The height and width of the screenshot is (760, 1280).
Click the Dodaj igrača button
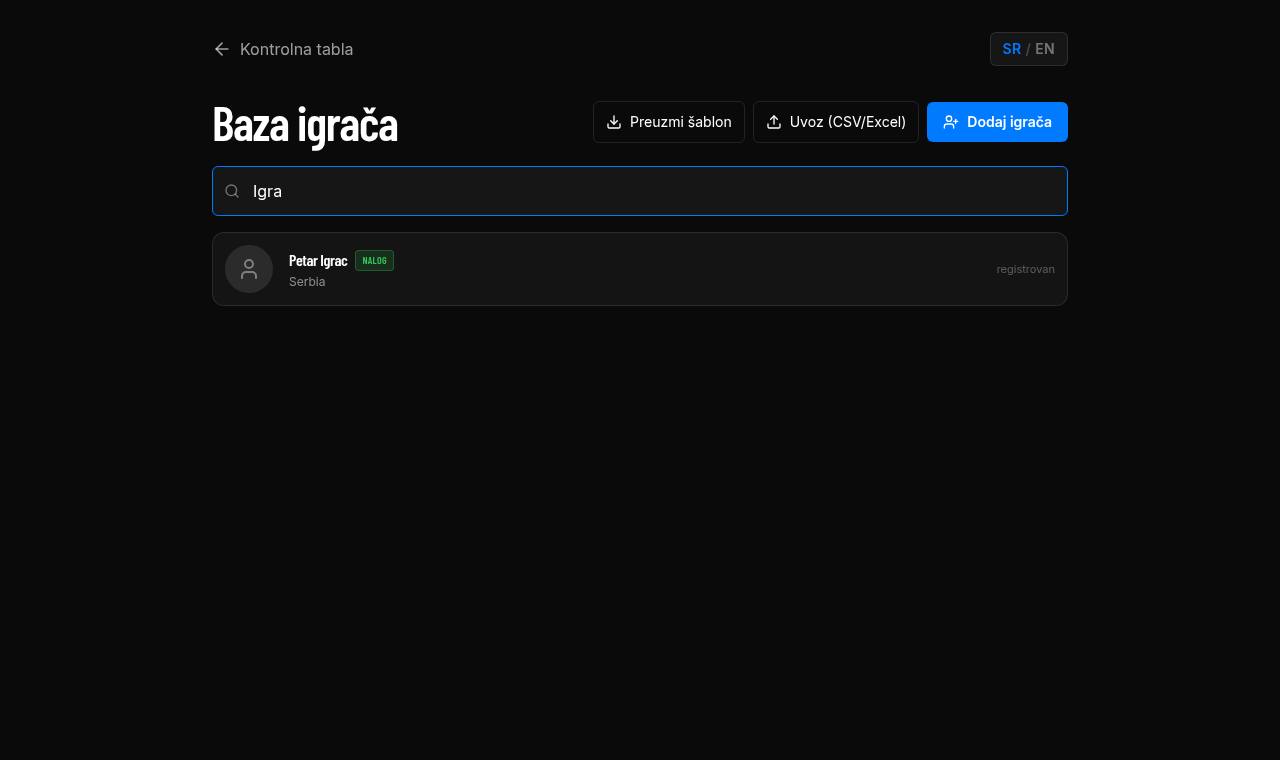[997, 122]
